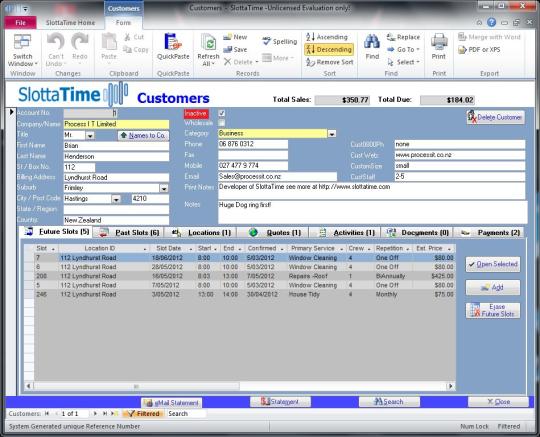
Task: Click the navigation Search box
Action: [x=186, y=414]
